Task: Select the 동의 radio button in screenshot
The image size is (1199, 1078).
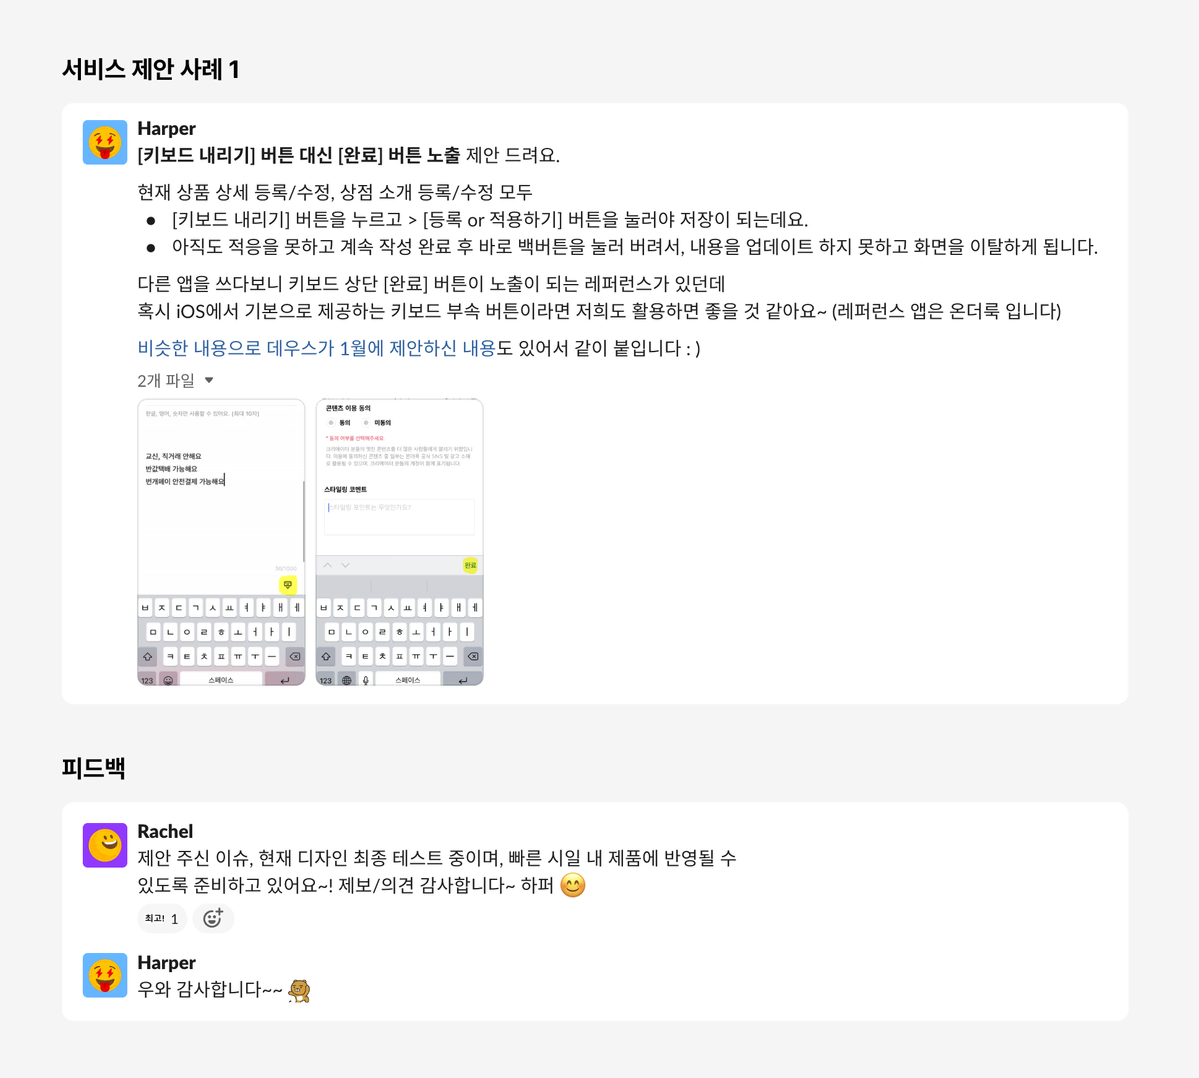Action: [x=331, y=423]
